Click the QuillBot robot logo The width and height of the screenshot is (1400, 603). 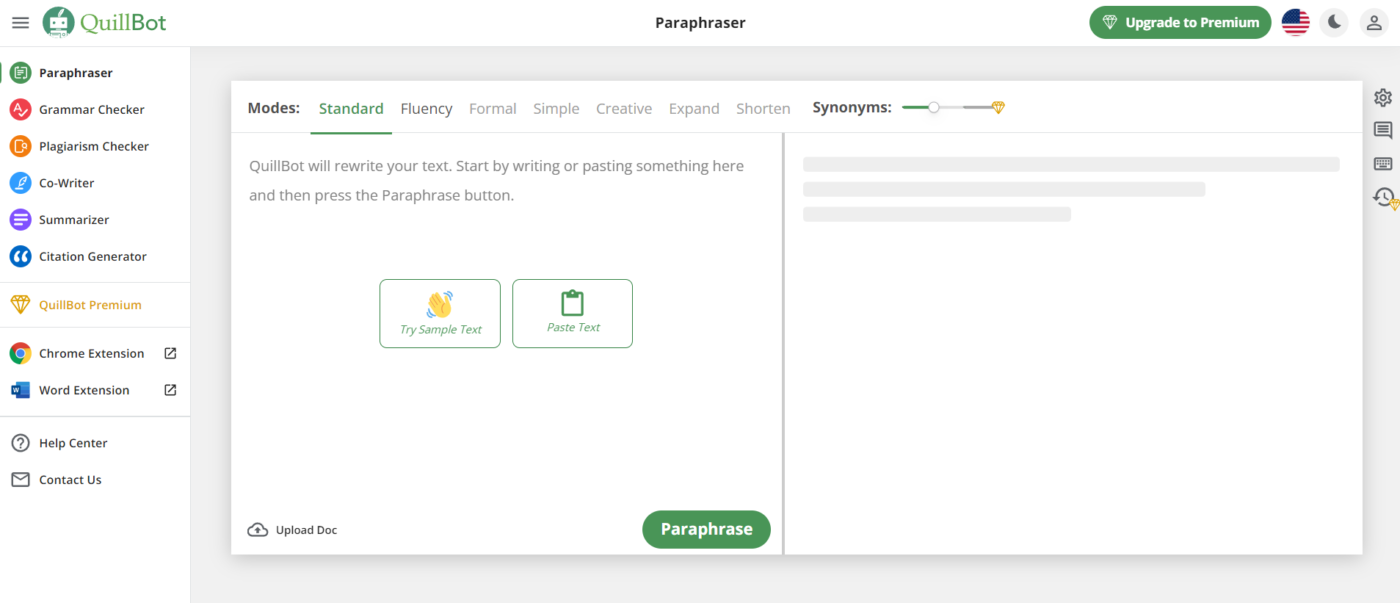pos(58,22)
